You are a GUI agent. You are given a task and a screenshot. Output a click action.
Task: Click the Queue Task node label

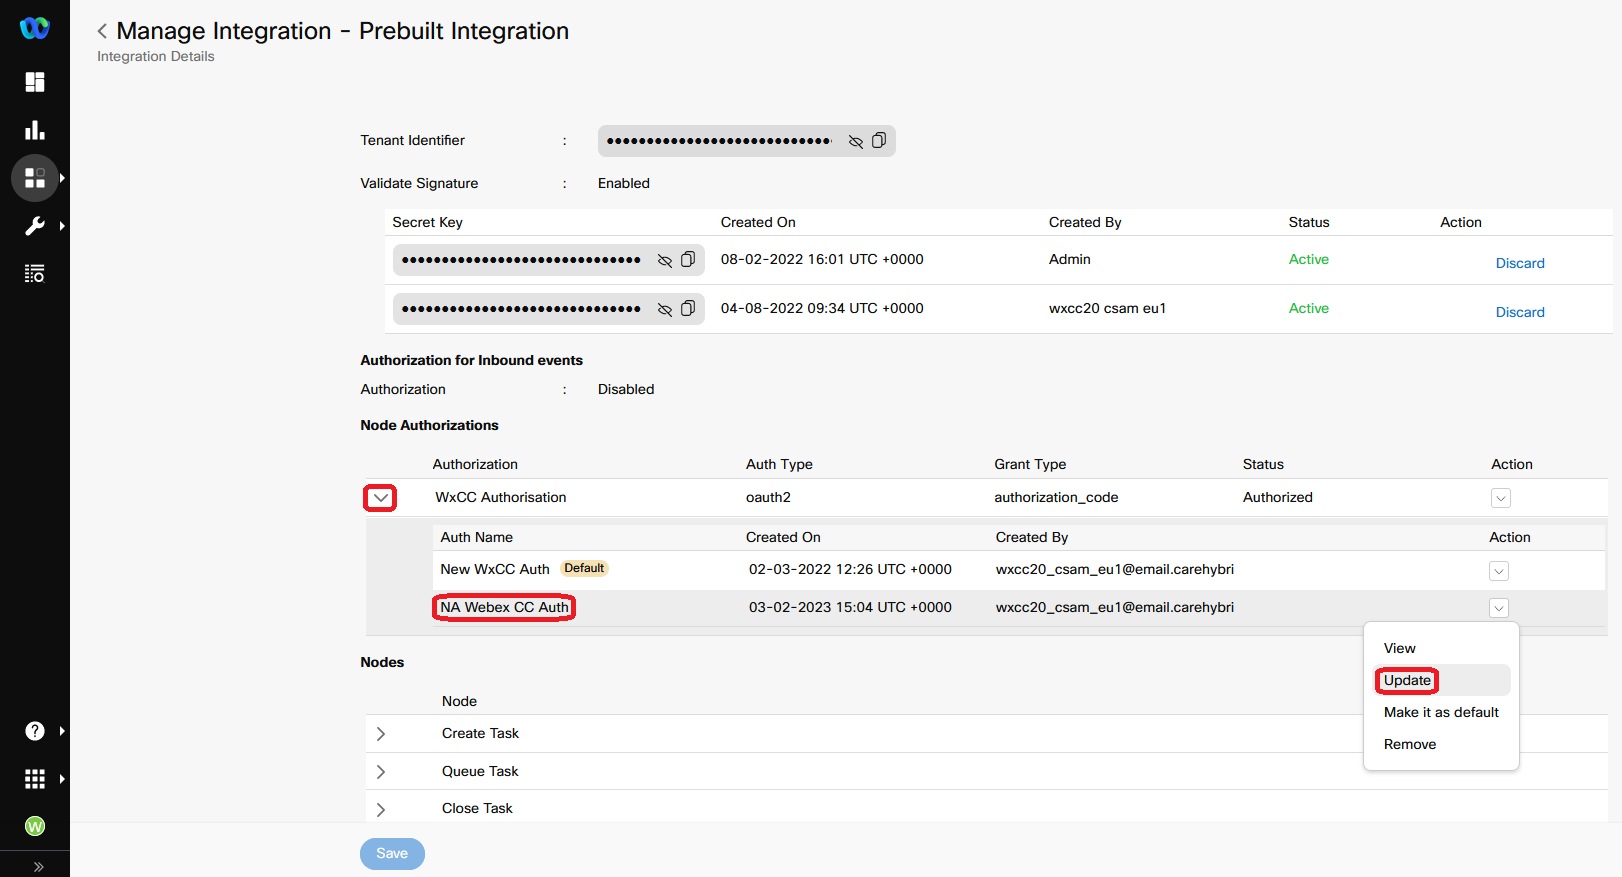click(x=480, y=771)
